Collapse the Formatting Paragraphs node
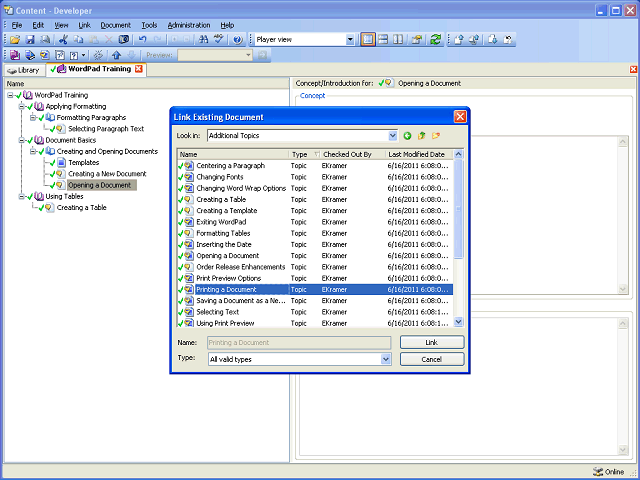This screenshot has height=480, width=640. (x=33, y=118)
